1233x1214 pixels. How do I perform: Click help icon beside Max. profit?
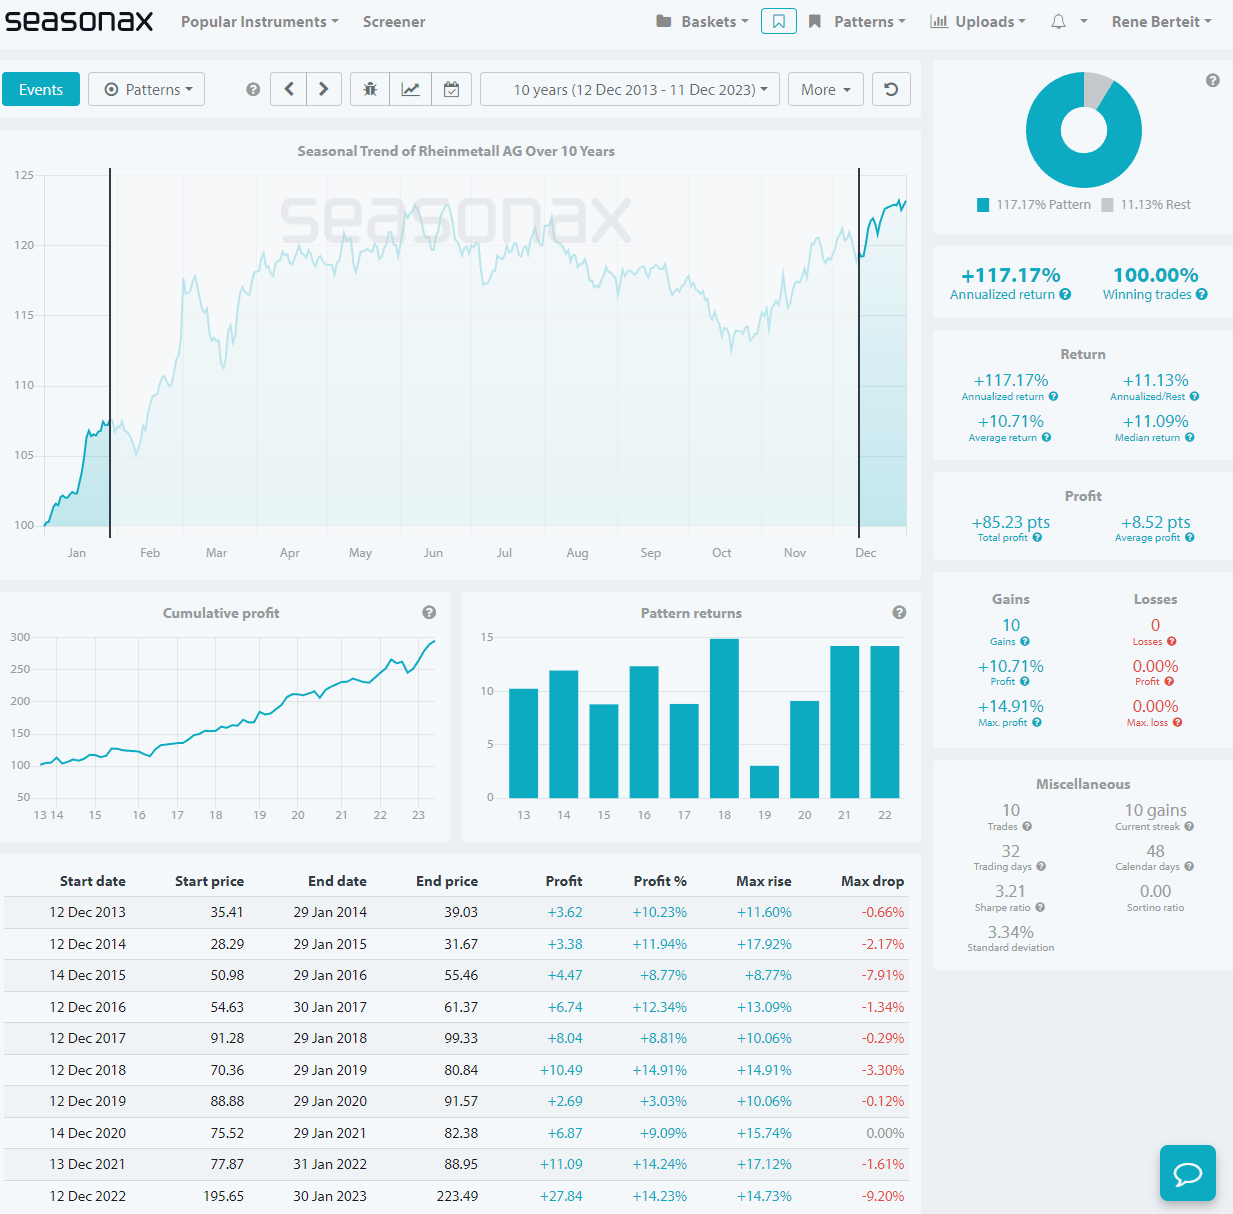coord(1037,722)
